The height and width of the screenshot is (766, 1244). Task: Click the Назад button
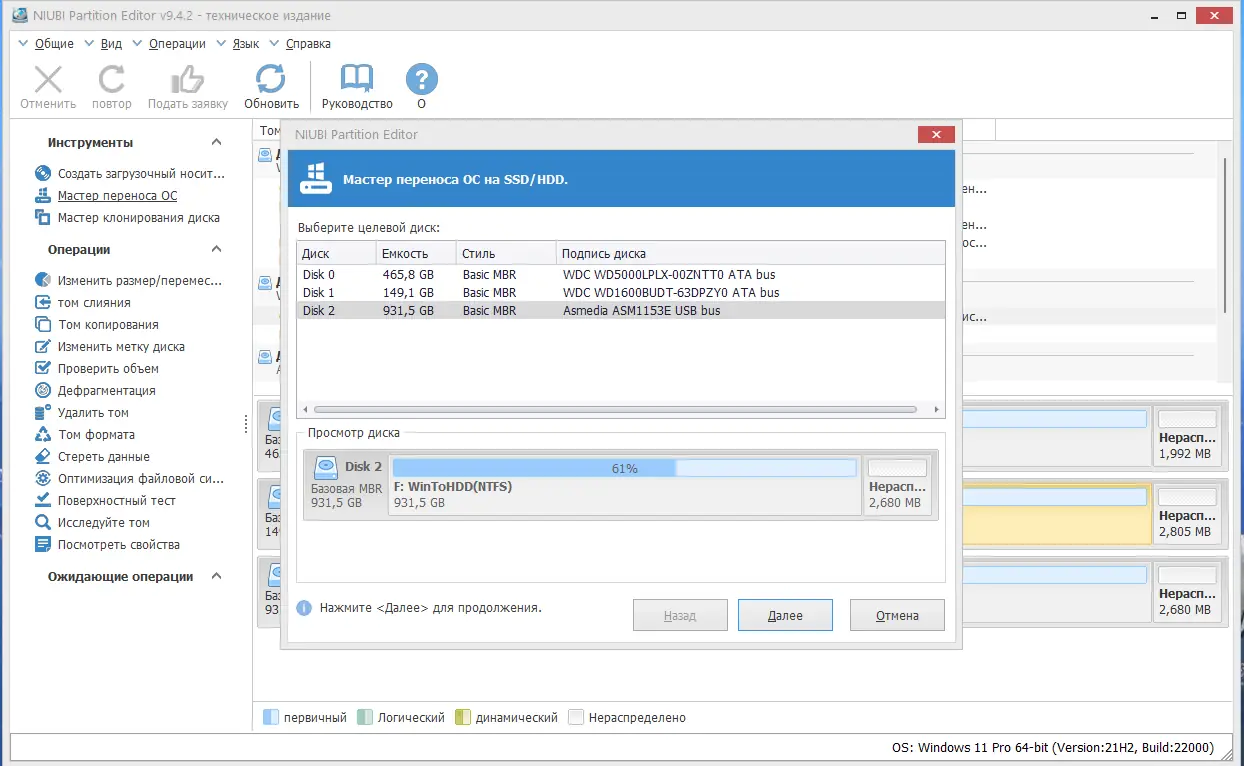pos(680,615)
